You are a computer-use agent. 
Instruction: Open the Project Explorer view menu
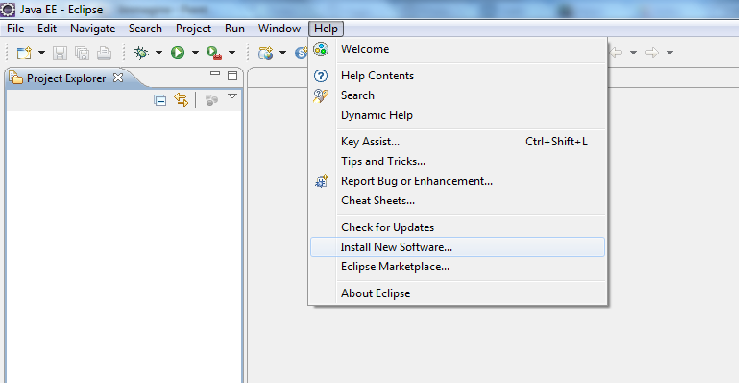pos(232,97)
